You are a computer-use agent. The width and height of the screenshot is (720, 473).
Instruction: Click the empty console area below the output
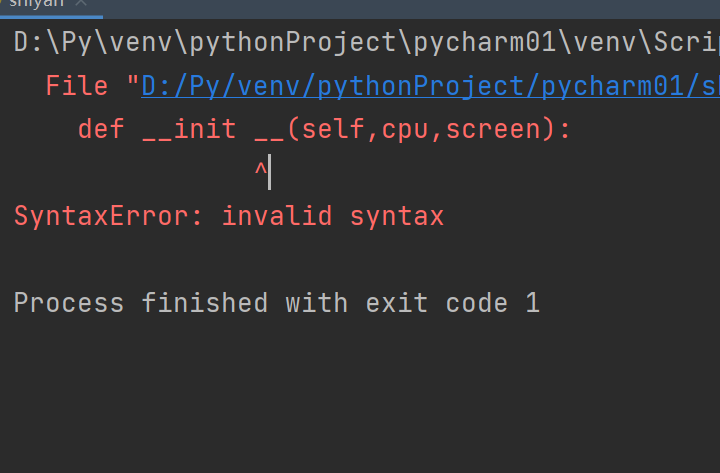tap(360, 395)
